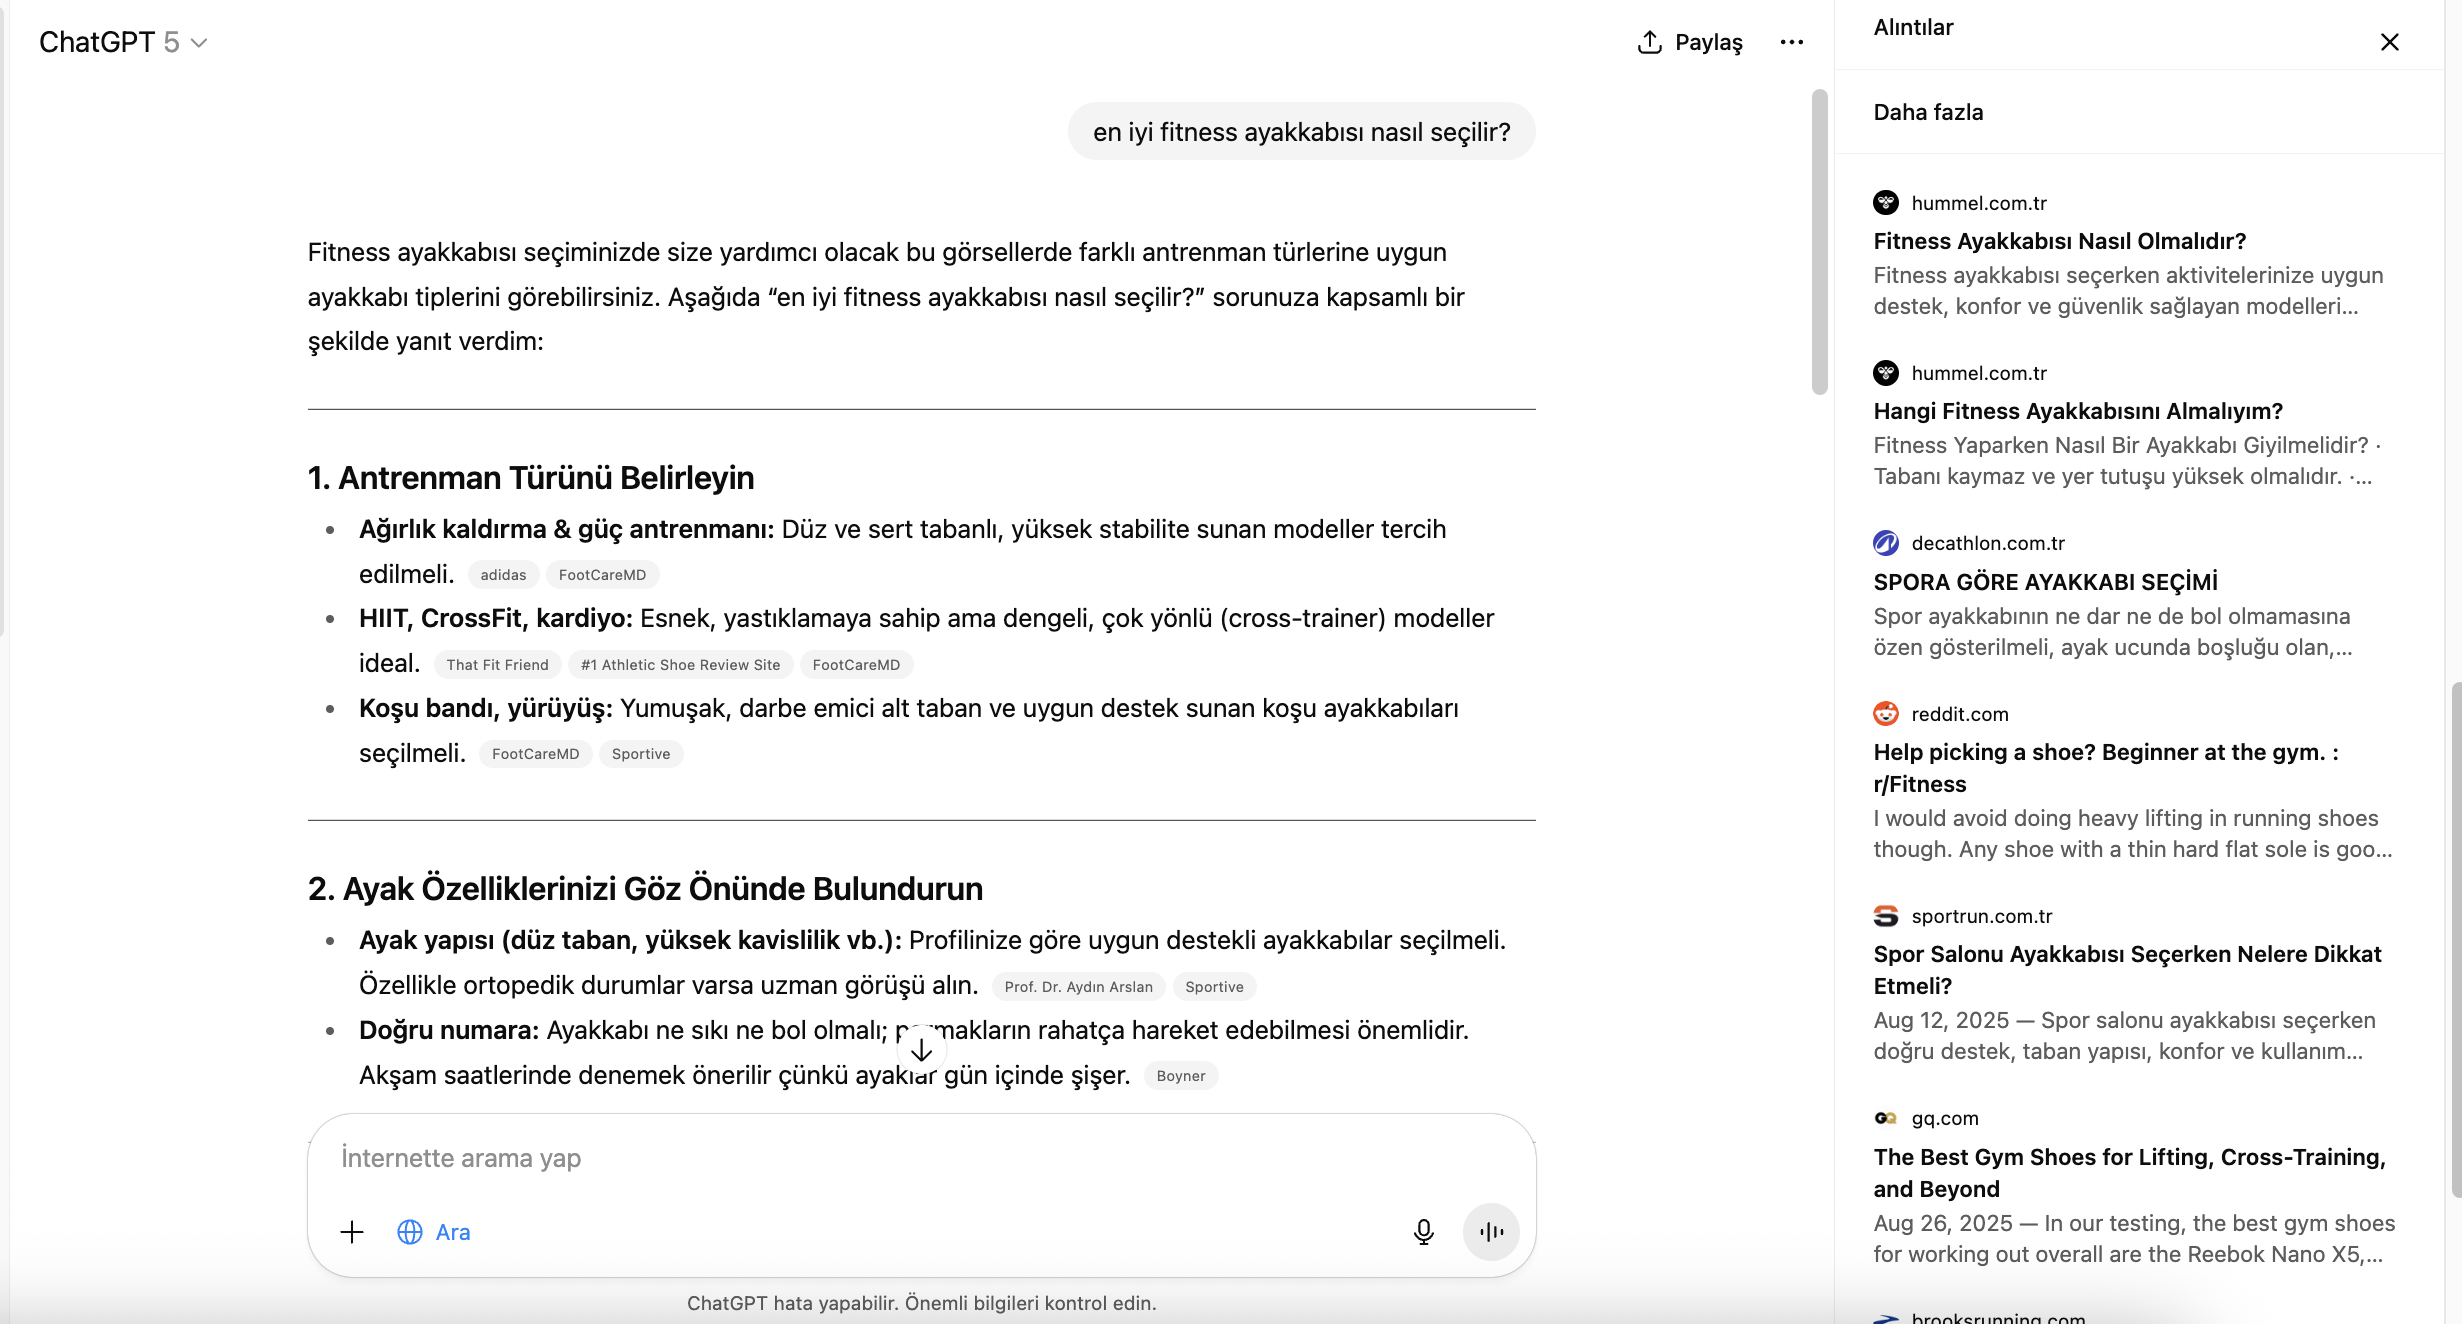This screenshot has height=1324, width=2462.
Task: Click the citations panel vertical scrollbar
Action: tap(2456, 940)
